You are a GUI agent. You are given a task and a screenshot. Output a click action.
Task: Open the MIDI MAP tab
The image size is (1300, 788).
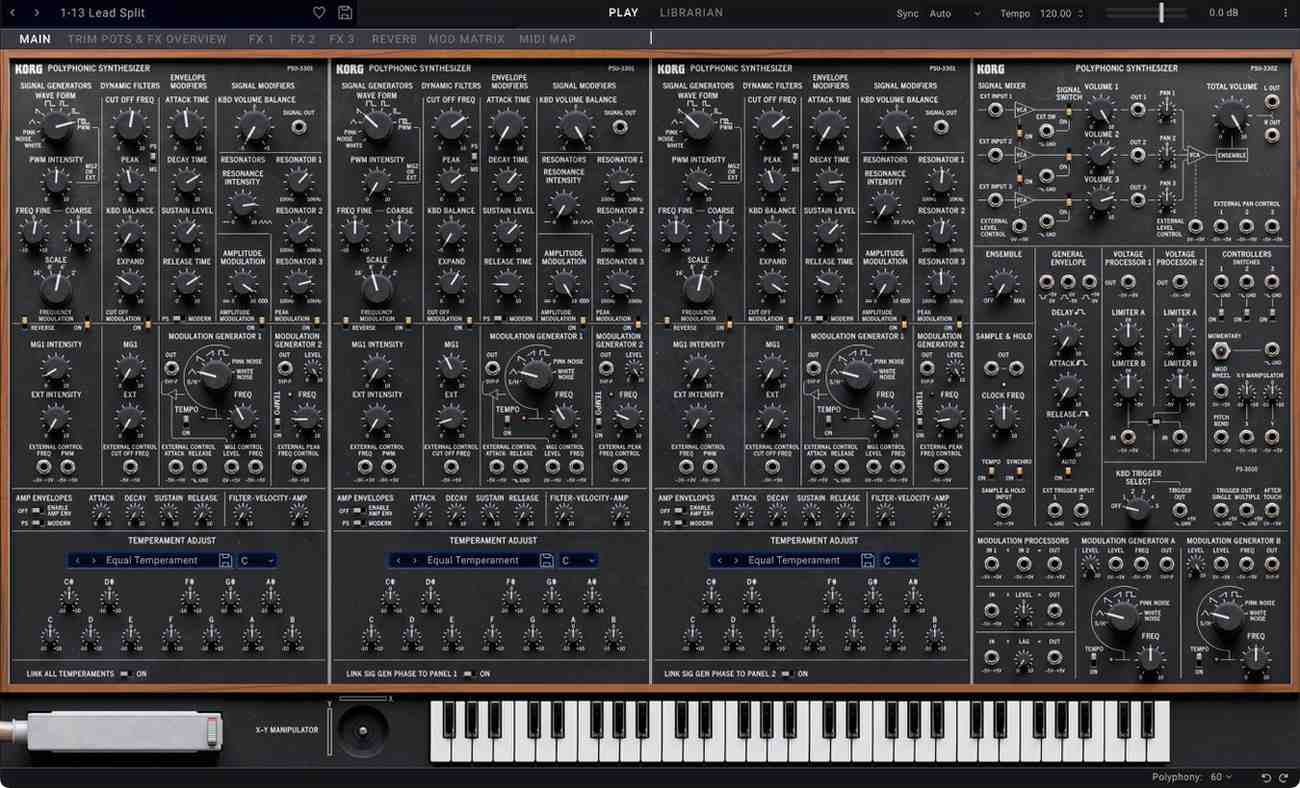click(x=549, y=38)
